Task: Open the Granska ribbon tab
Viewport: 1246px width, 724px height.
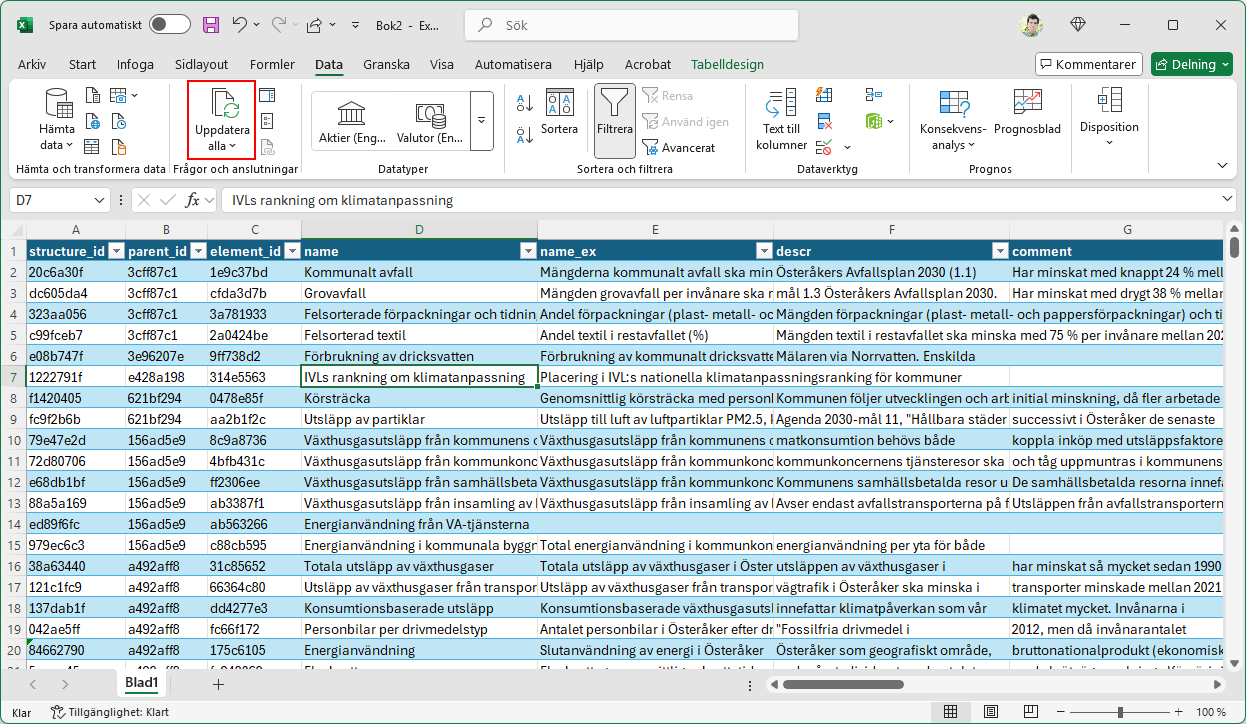Action: pyautogui.click(x=386, y=64)
